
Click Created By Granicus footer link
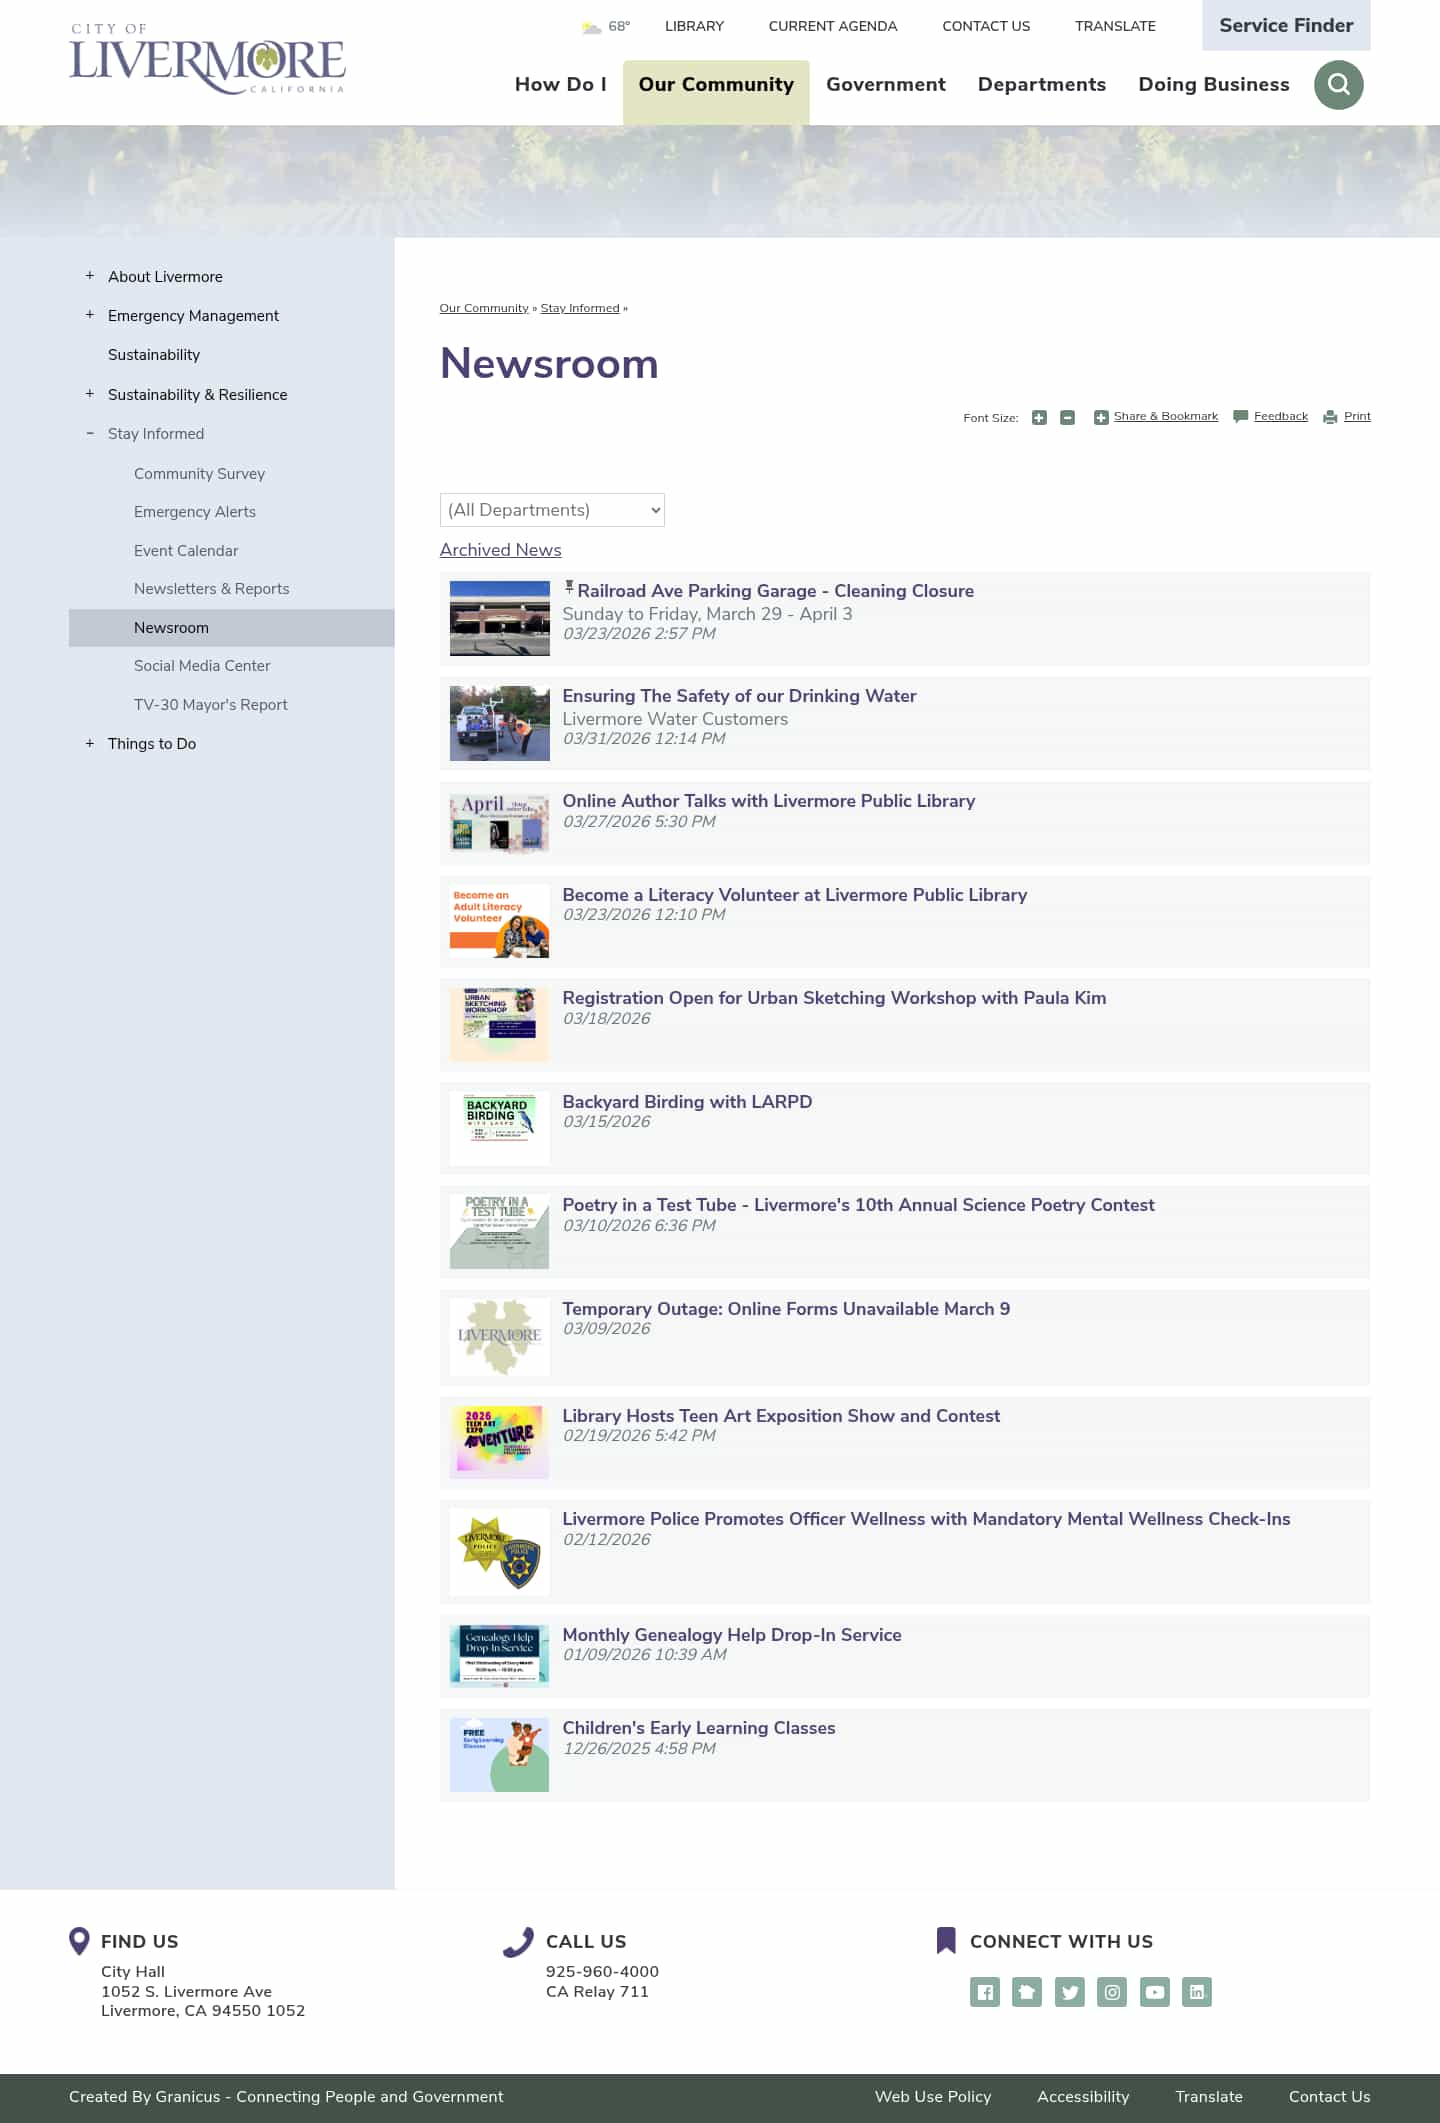click(286, 2097)
